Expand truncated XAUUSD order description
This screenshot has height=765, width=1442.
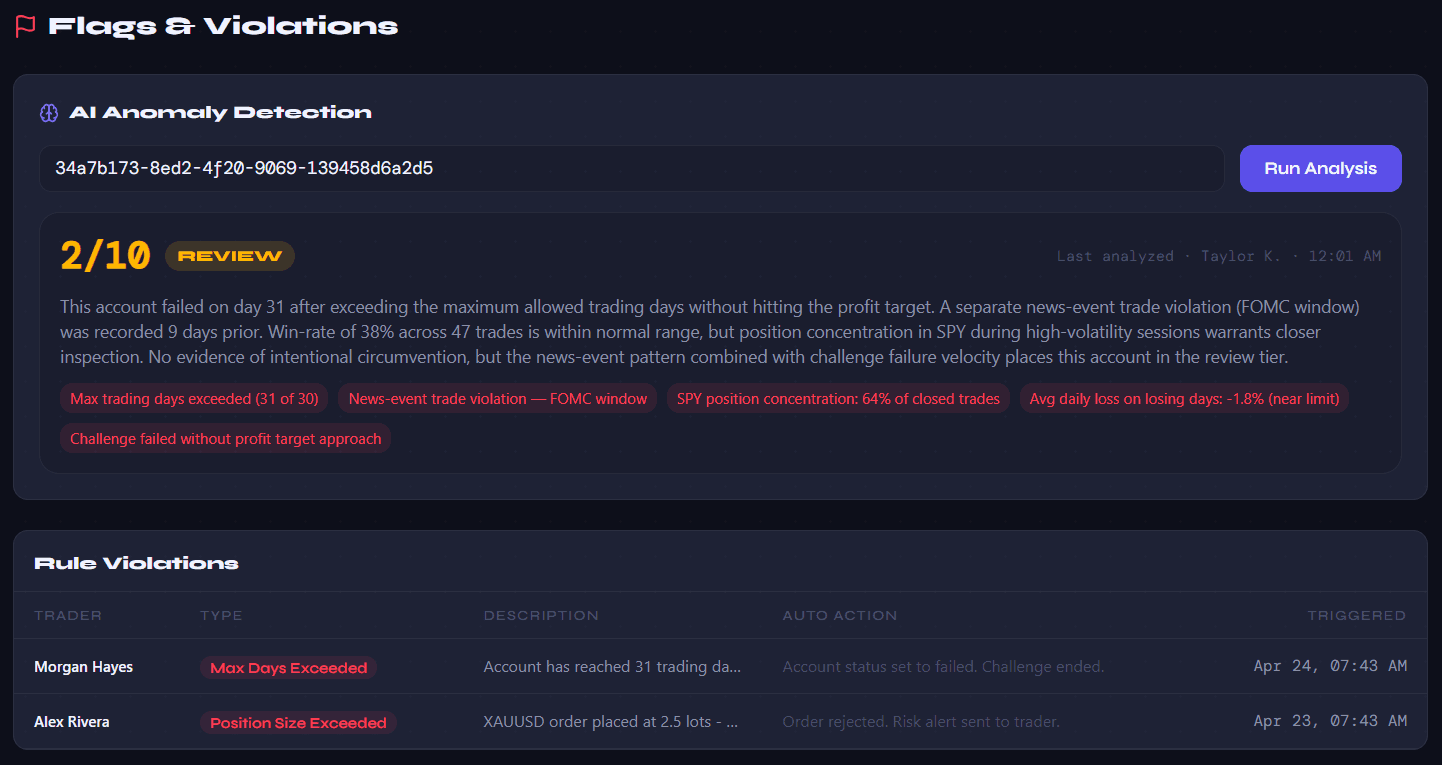click(x=610, y=722)
